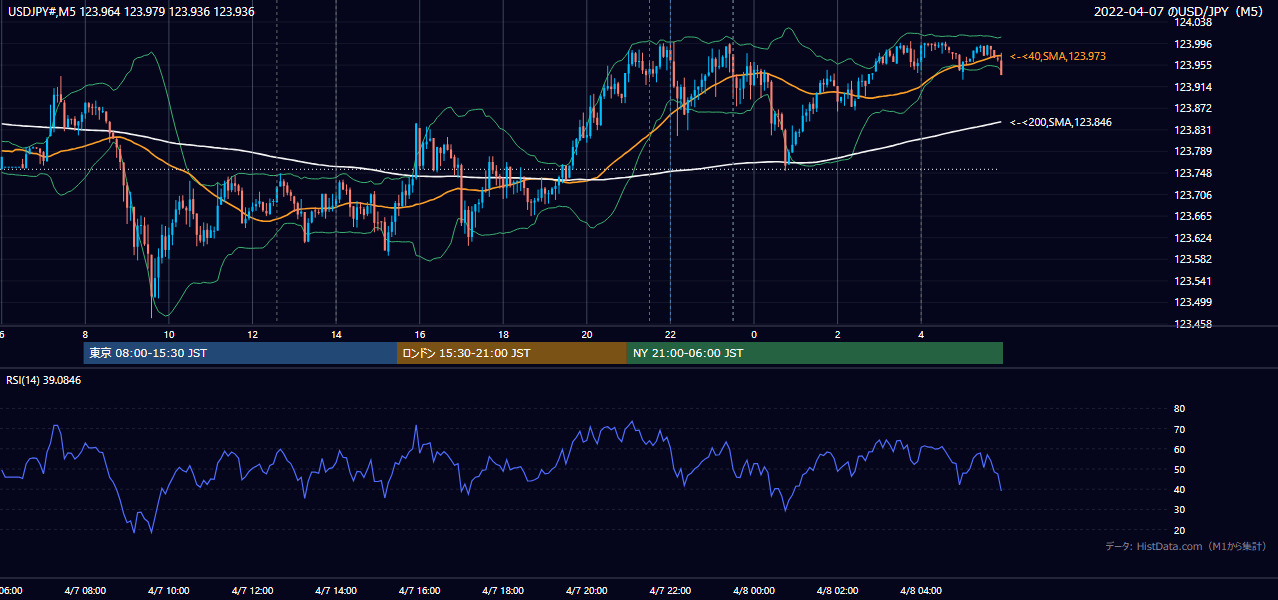Click bottom time label 4/7 08:00
The width and height of the screenshot is (1278, 600).
coord(85,591)
